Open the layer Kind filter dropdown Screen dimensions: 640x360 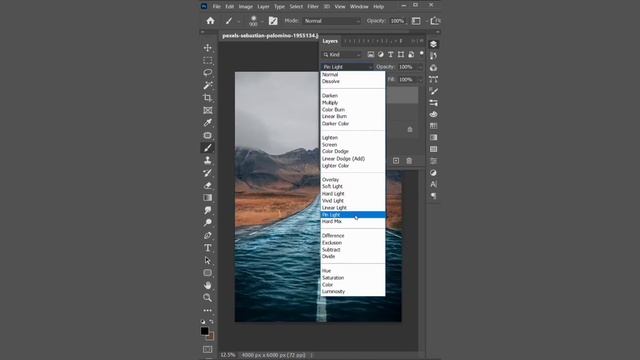342,54
